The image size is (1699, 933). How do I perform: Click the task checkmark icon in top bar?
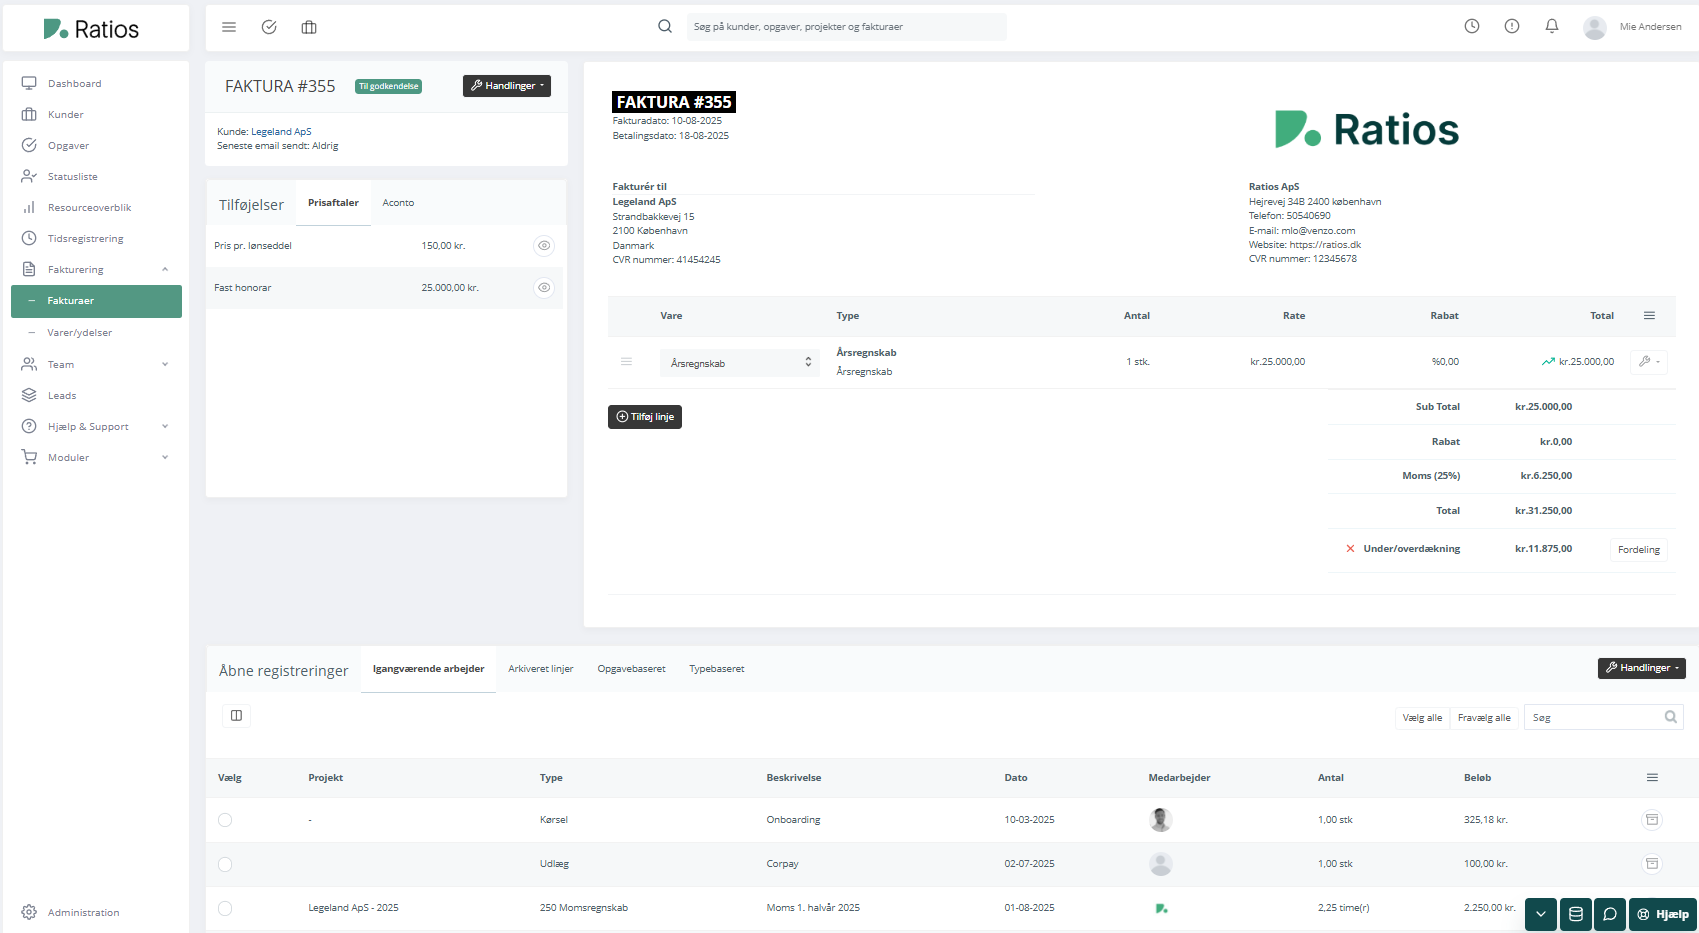269,27
